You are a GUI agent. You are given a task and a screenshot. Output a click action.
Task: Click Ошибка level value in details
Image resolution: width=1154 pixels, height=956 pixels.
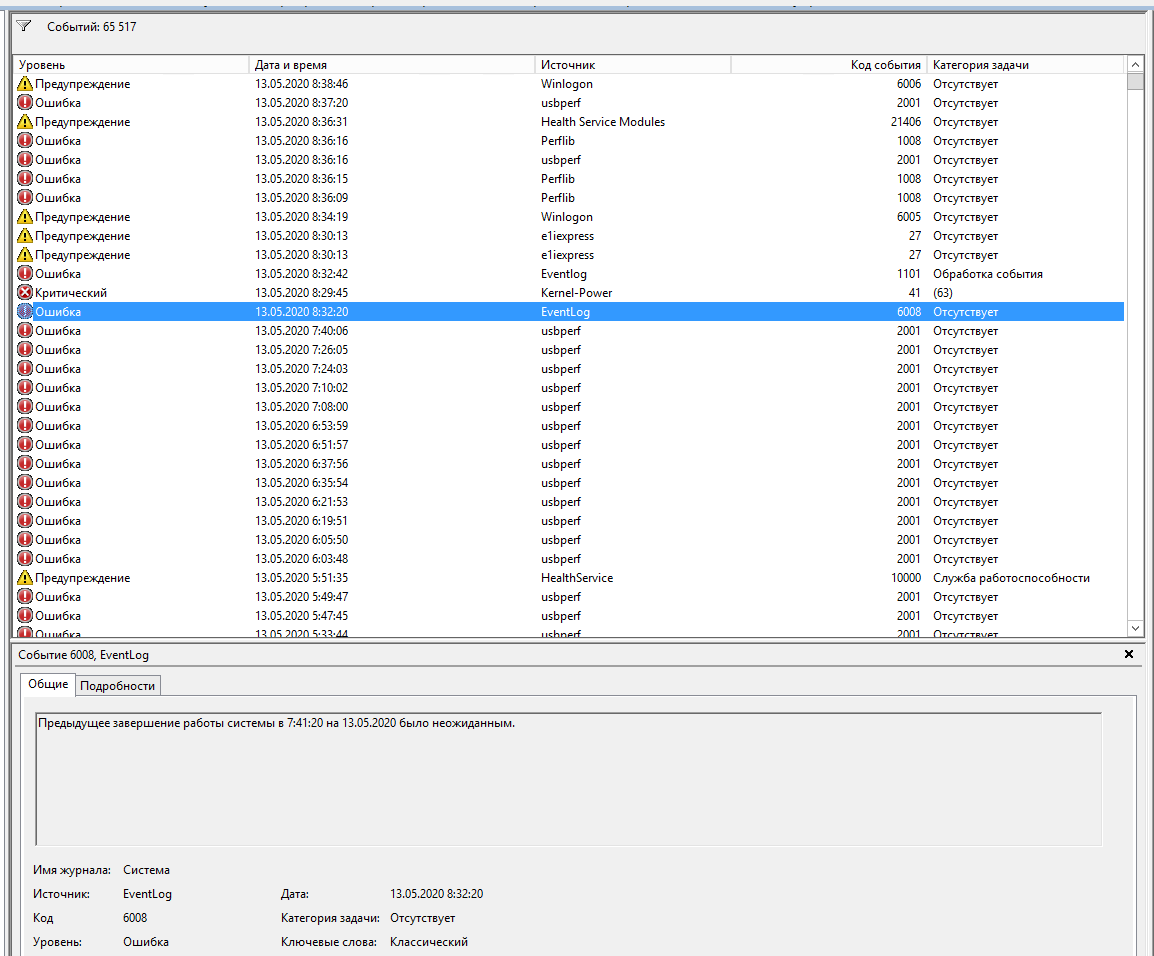click(x=146, y=942)
